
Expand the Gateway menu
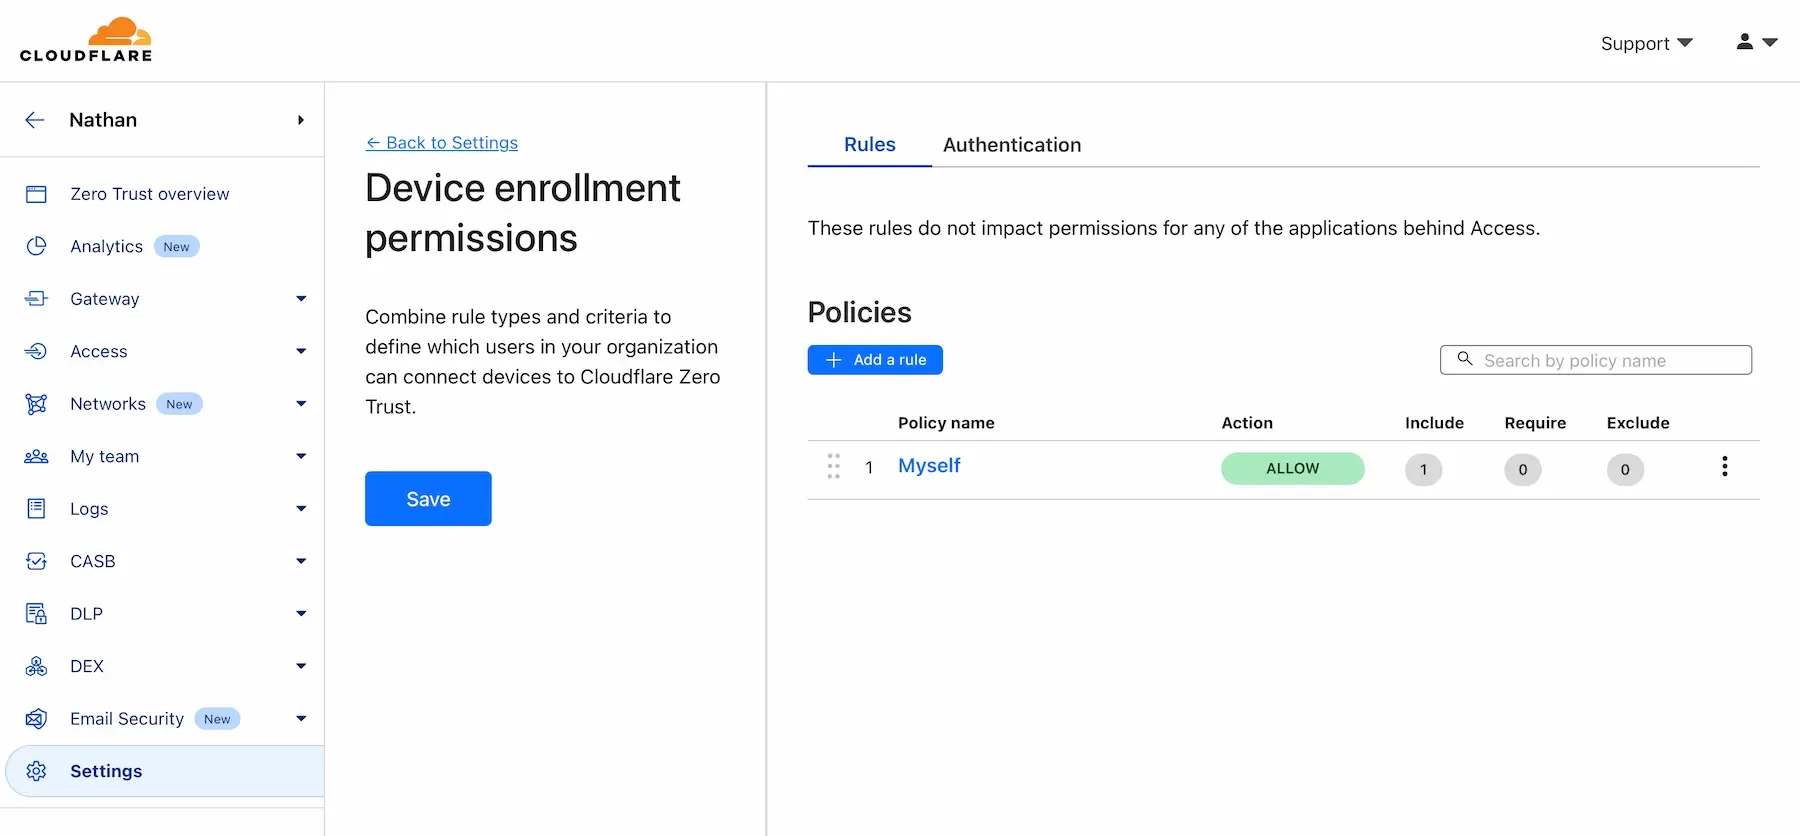tap(301, 299)
